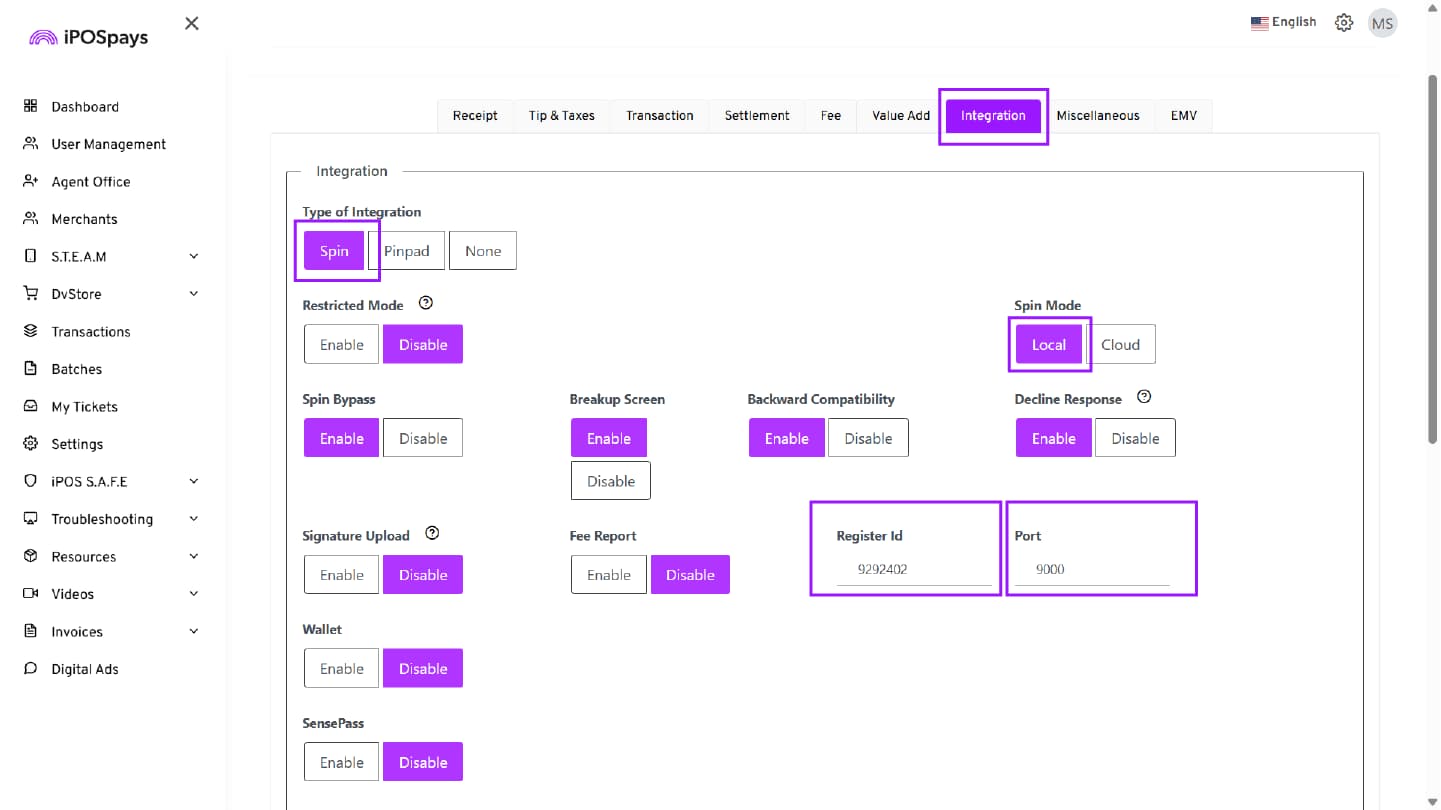Image resolution: width=1441 pixels, height=810 pixels.
Task: Click the iPOS S.A.F.E shield icon
Action: [30, 481]
